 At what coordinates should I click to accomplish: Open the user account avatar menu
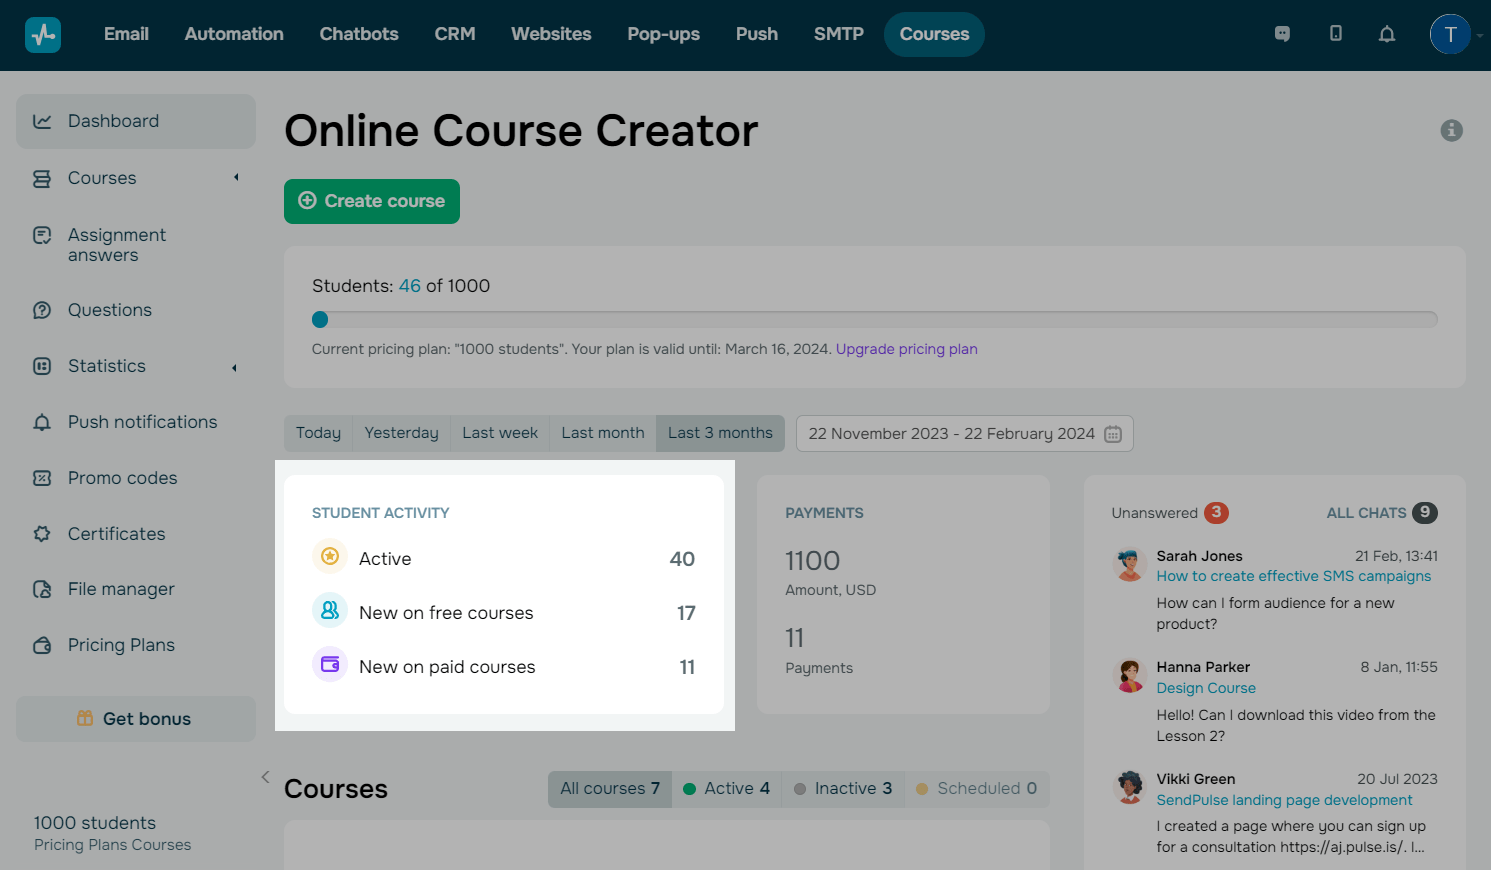pos(1449,34)
